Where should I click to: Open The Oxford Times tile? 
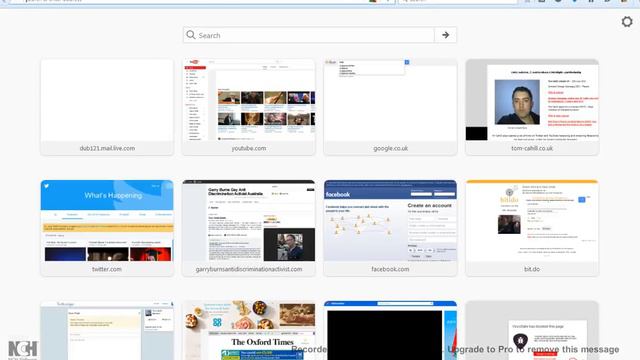point(249,330)
